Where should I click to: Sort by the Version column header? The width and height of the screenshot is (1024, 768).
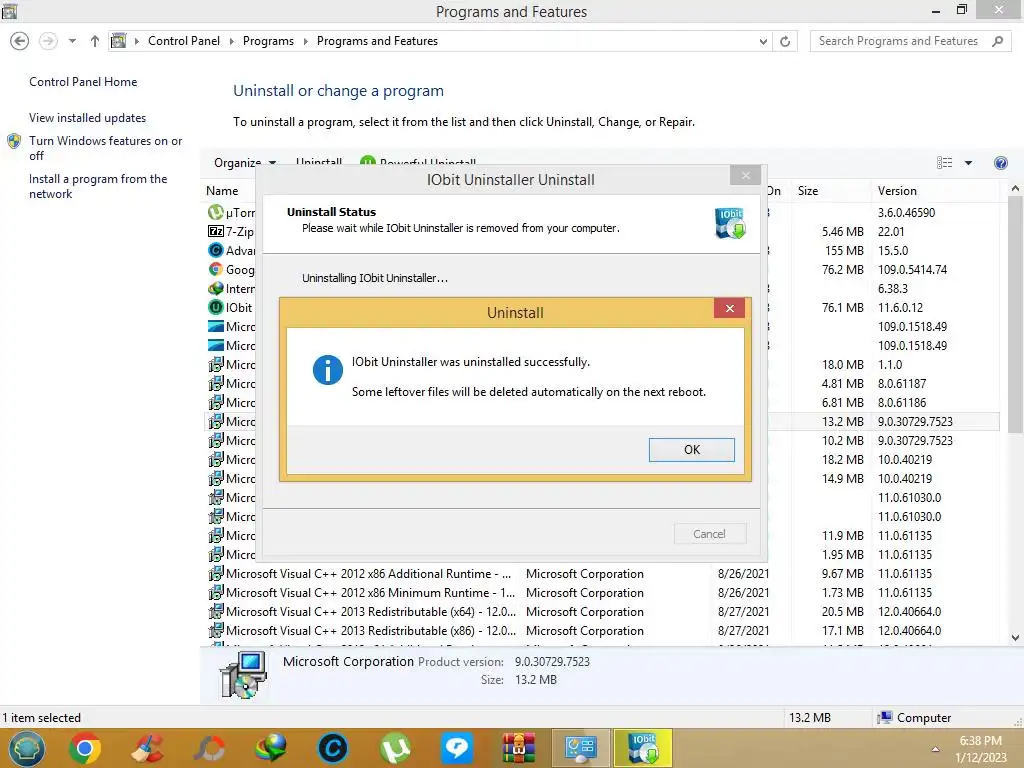[x=897, y=191]
